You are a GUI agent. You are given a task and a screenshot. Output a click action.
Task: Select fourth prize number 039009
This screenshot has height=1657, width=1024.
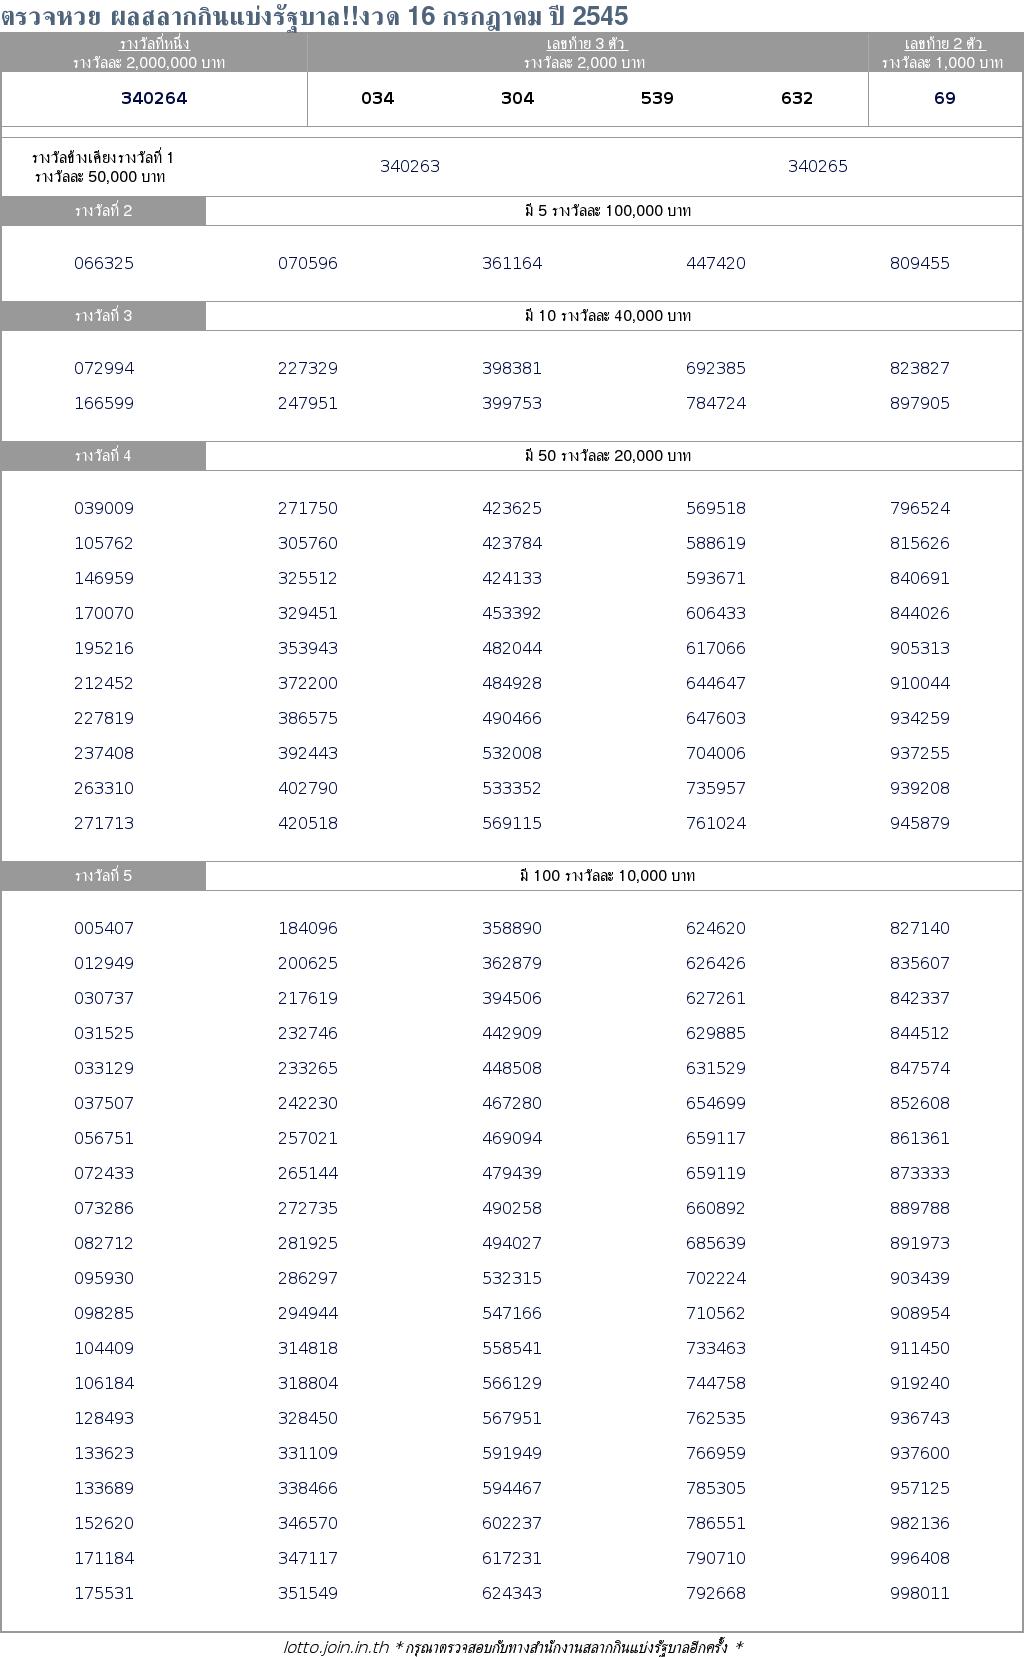104,508
